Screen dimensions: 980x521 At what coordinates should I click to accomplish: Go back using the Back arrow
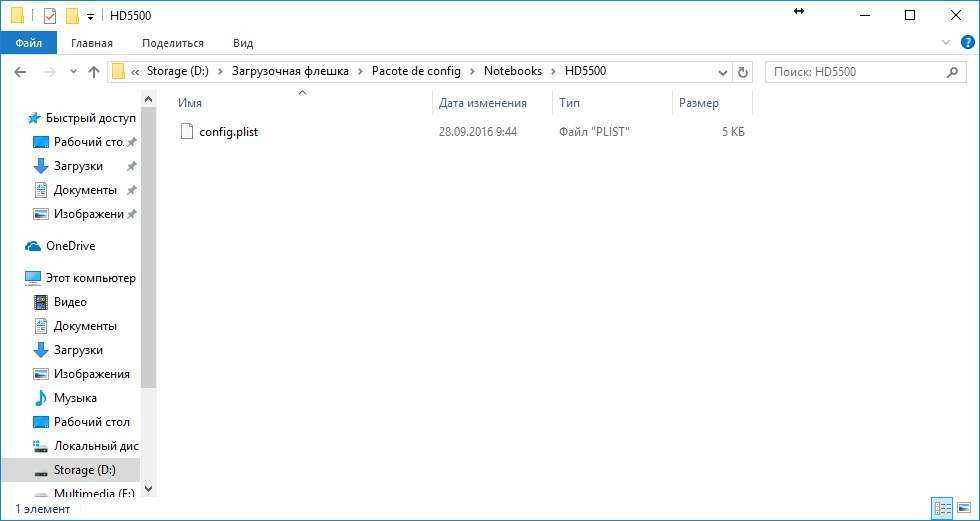coord(20,72)
